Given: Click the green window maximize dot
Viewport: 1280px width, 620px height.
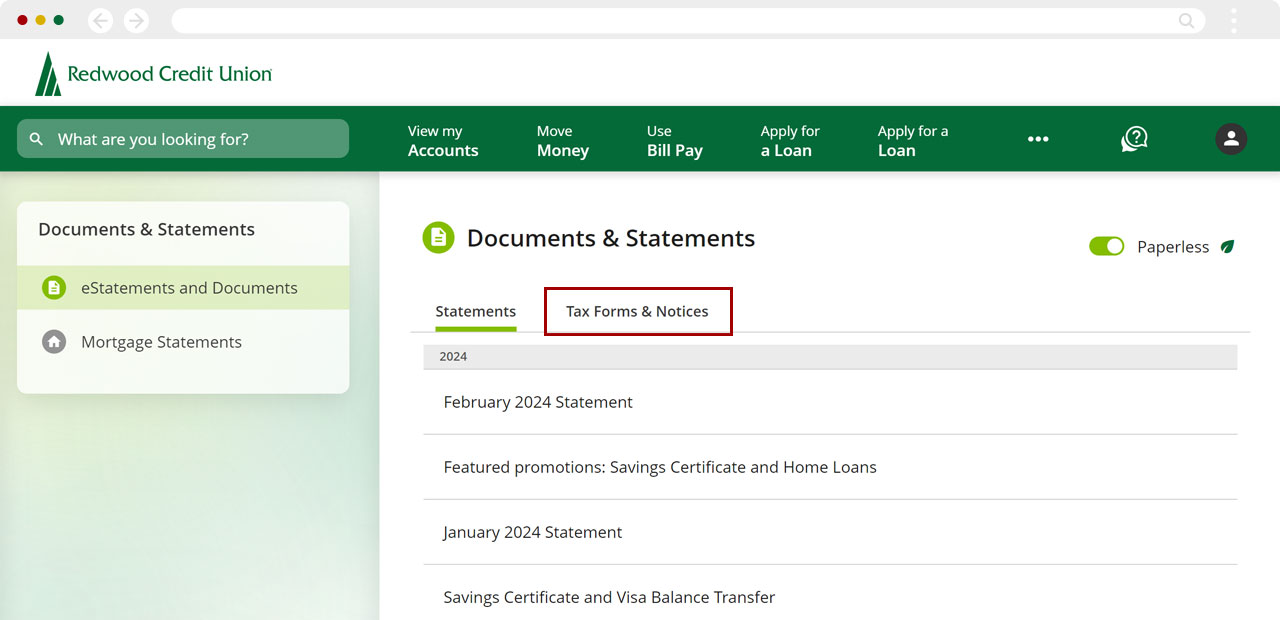Looking at the screenshot, I should (x=58, y=20).
